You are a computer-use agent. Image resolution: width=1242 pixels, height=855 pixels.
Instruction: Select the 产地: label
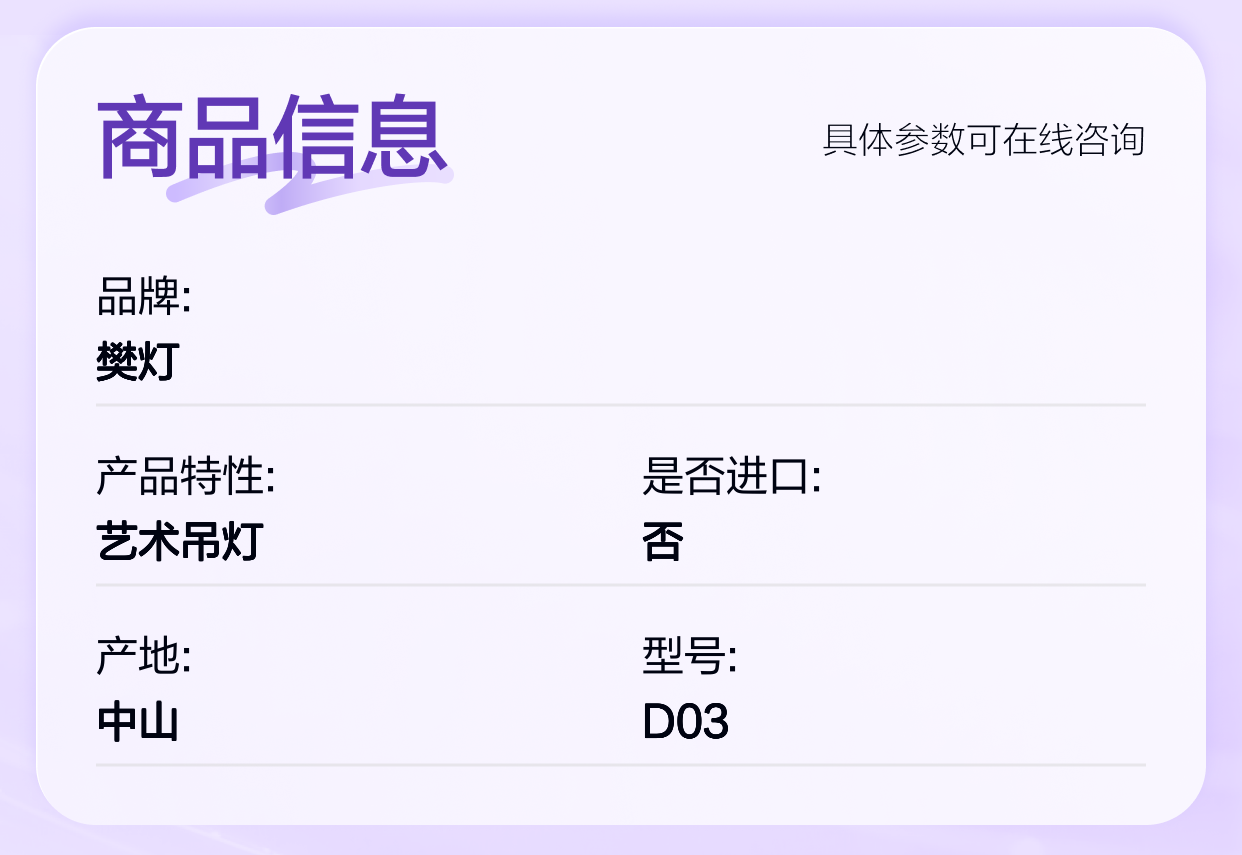[143, 657]
